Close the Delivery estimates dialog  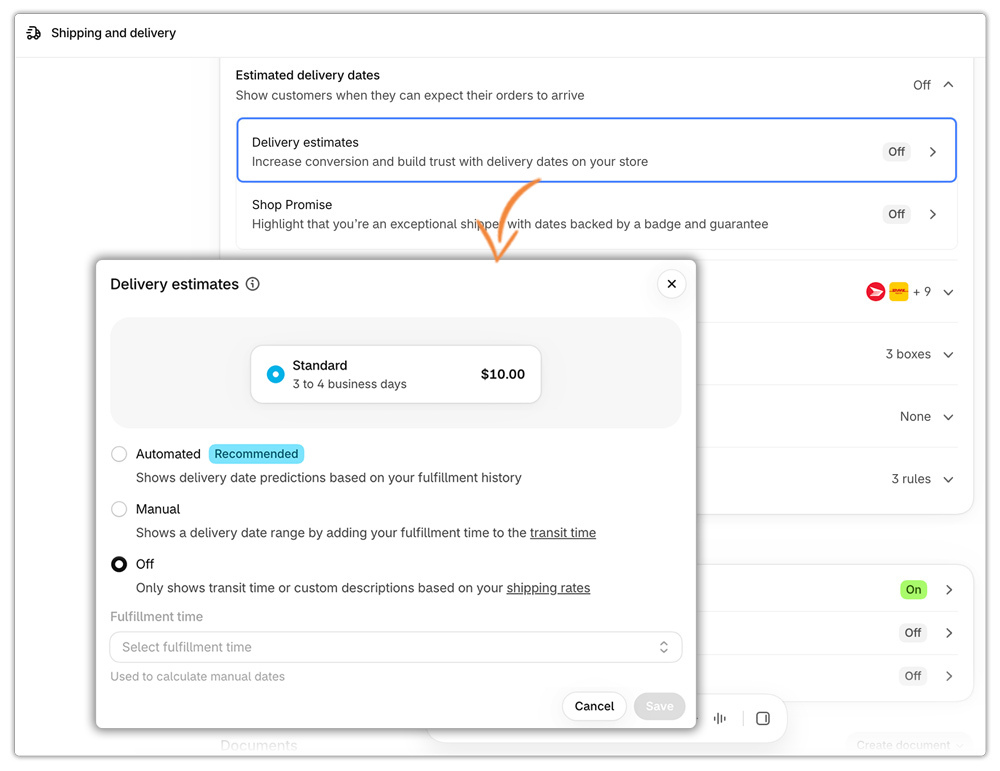click(672, 284)
